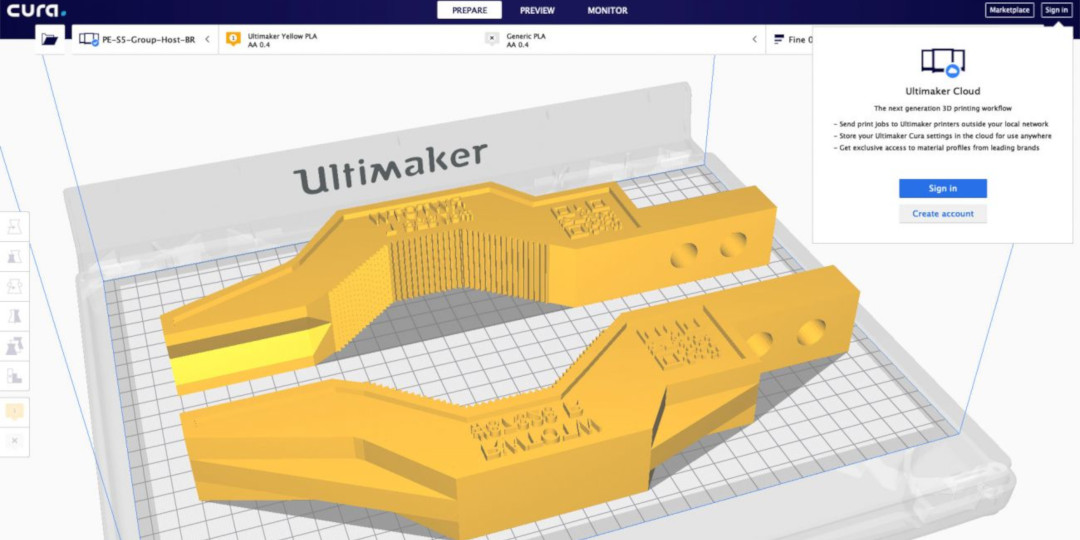Viewport: 1080px width, 540px height.
Task: Select the Support Blocker tool
Action: pyautogui.click(x=14, y=375)
